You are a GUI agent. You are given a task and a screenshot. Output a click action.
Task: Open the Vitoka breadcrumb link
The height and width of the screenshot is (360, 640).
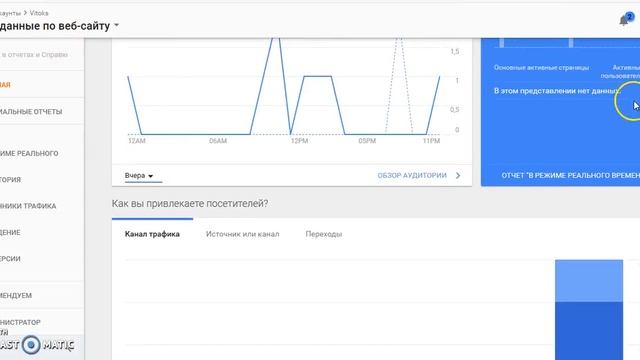[x=39, y=13]
